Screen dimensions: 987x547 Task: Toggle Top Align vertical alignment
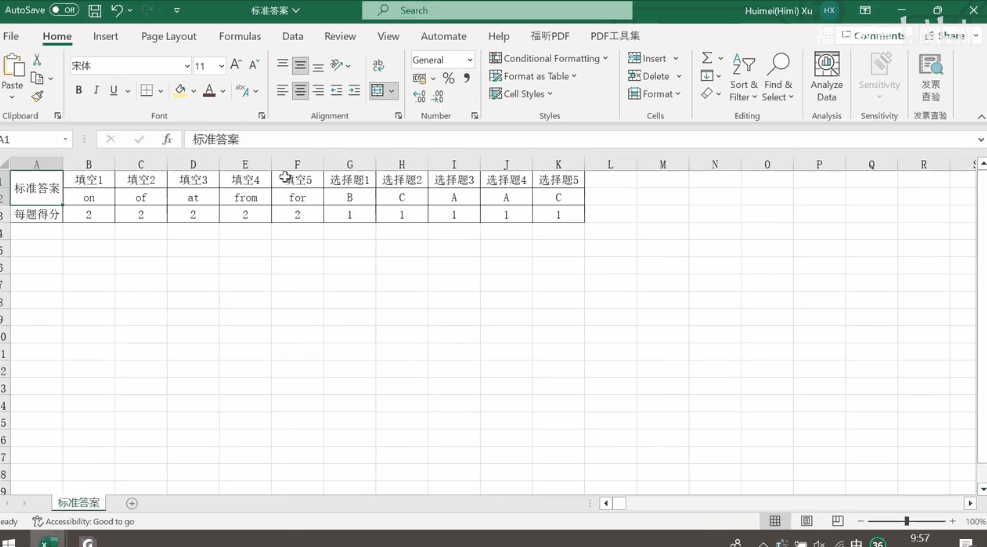(x=282, y=65)
